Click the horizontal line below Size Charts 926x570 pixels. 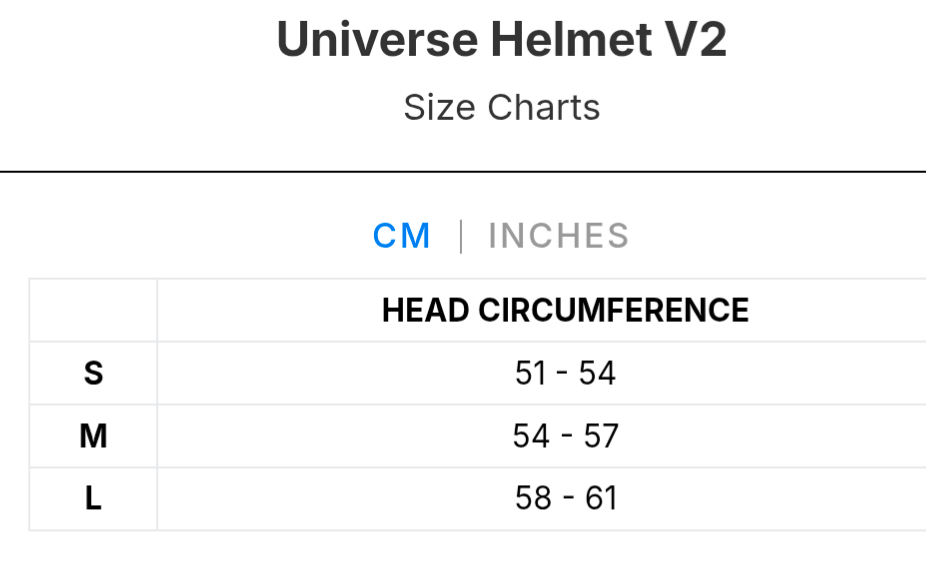(x=463, y=172)
